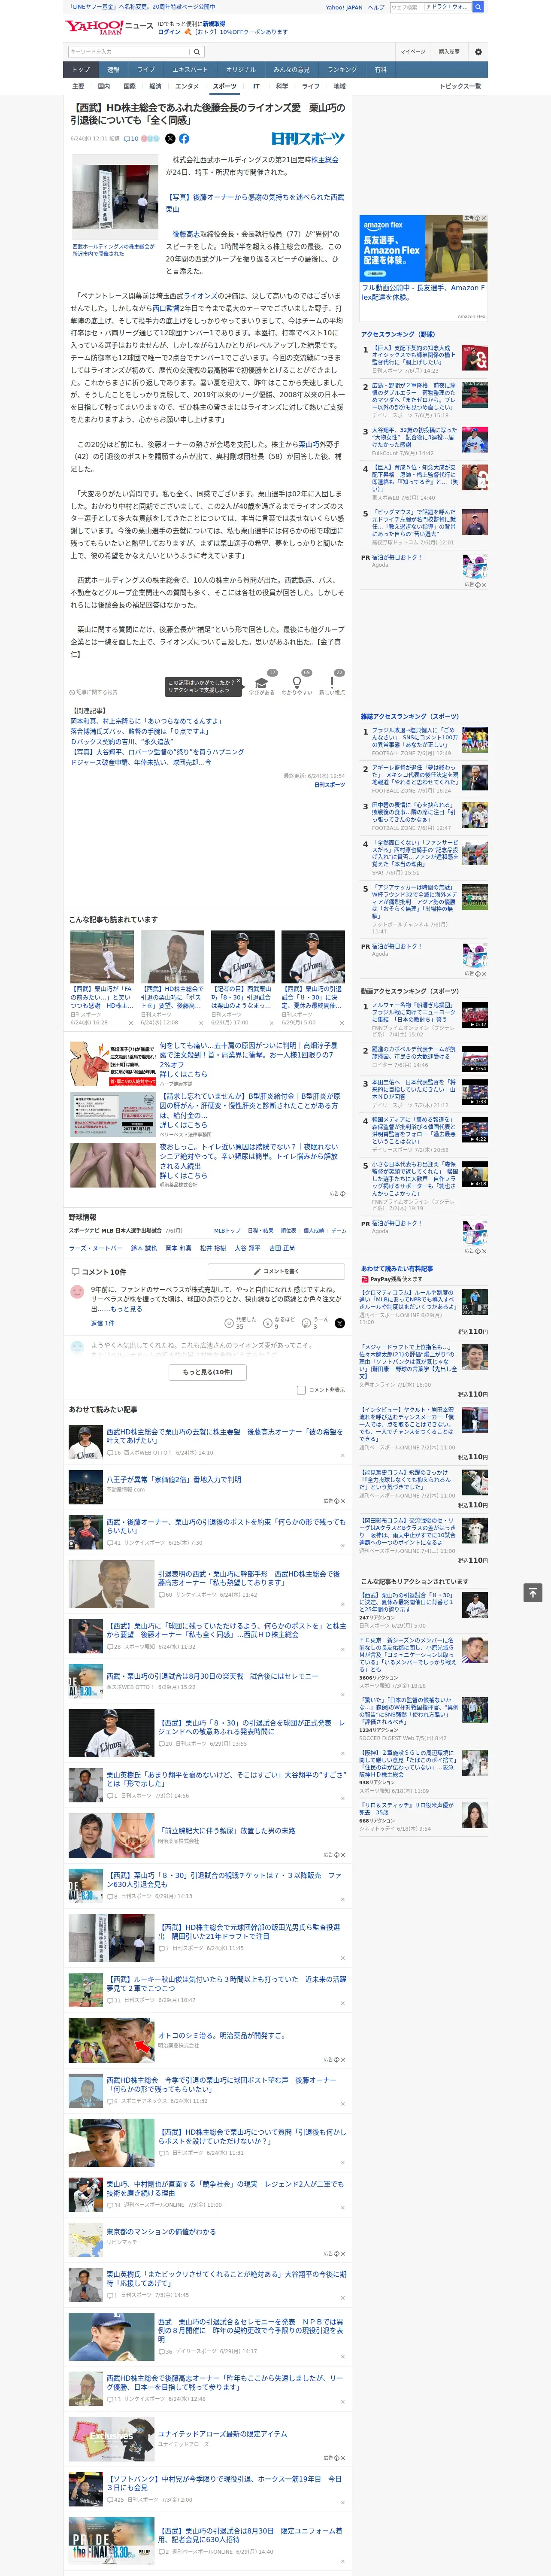This screenshot has height=2576, width=551.
Task: React with 学びがある graduation cap icon
Action: [x=262, y=682]
